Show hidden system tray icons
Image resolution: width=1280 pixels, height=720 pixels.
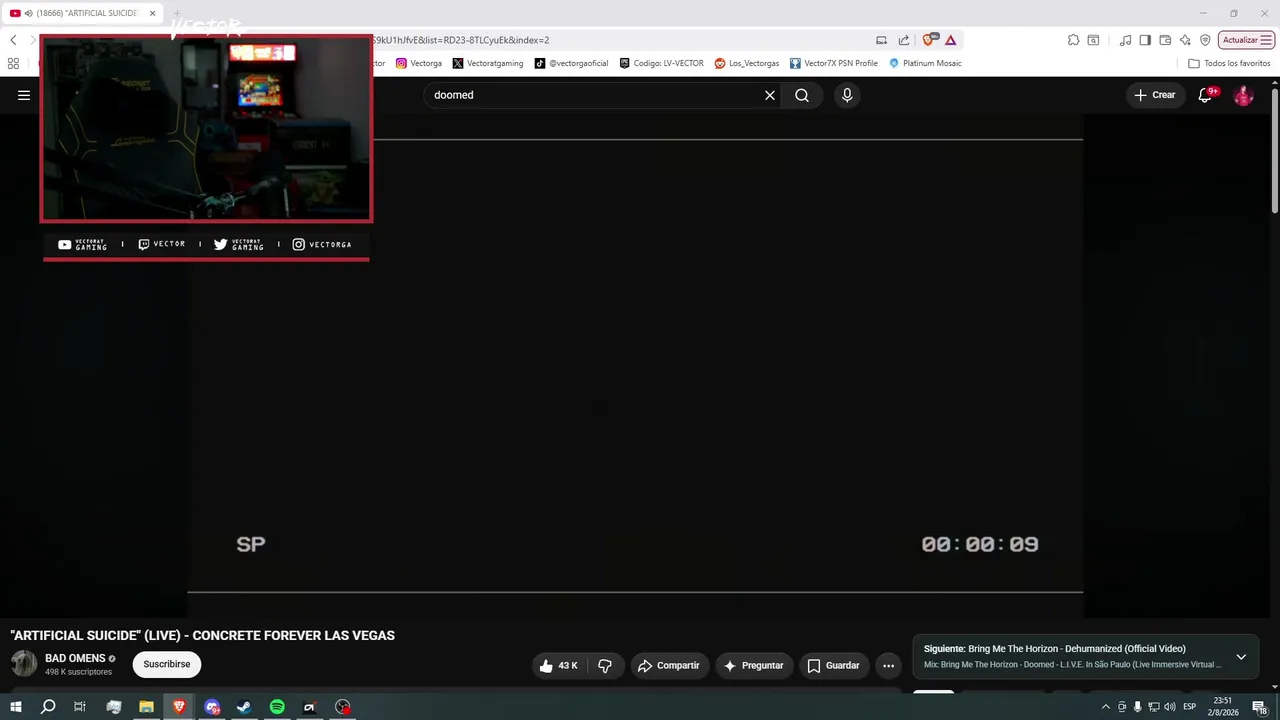point(1105,707)
